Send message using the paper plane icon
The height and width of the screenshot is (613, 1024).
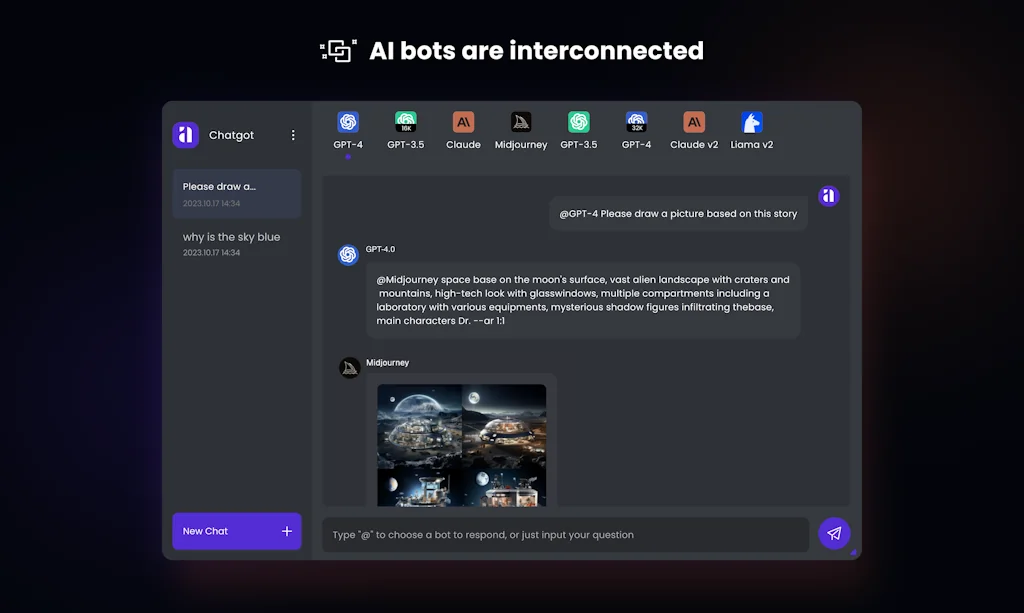(834, 534)
